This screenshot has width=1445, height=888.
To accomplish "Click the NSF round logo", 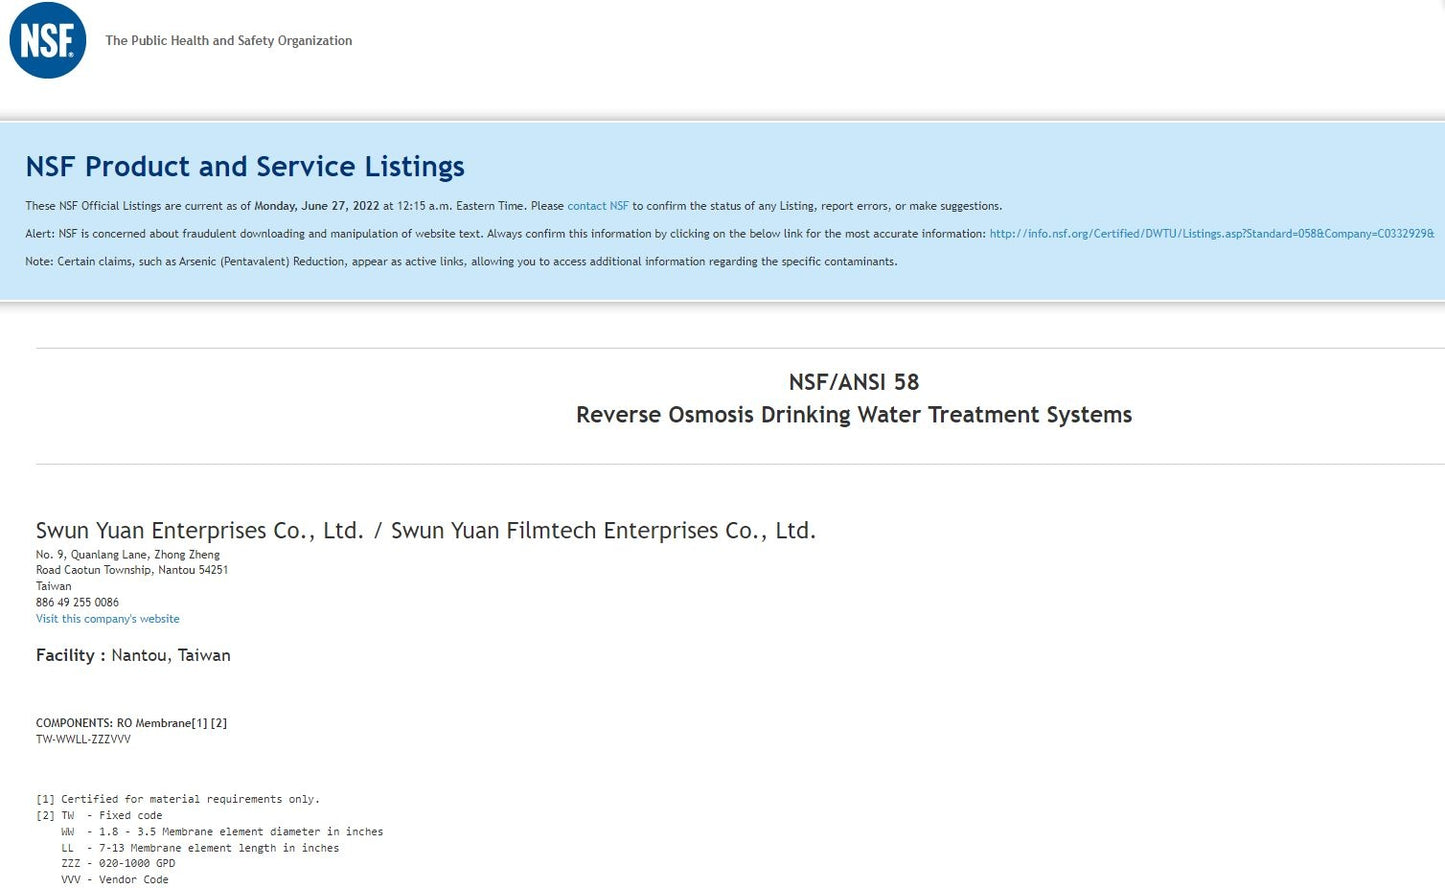I will 48,41.
